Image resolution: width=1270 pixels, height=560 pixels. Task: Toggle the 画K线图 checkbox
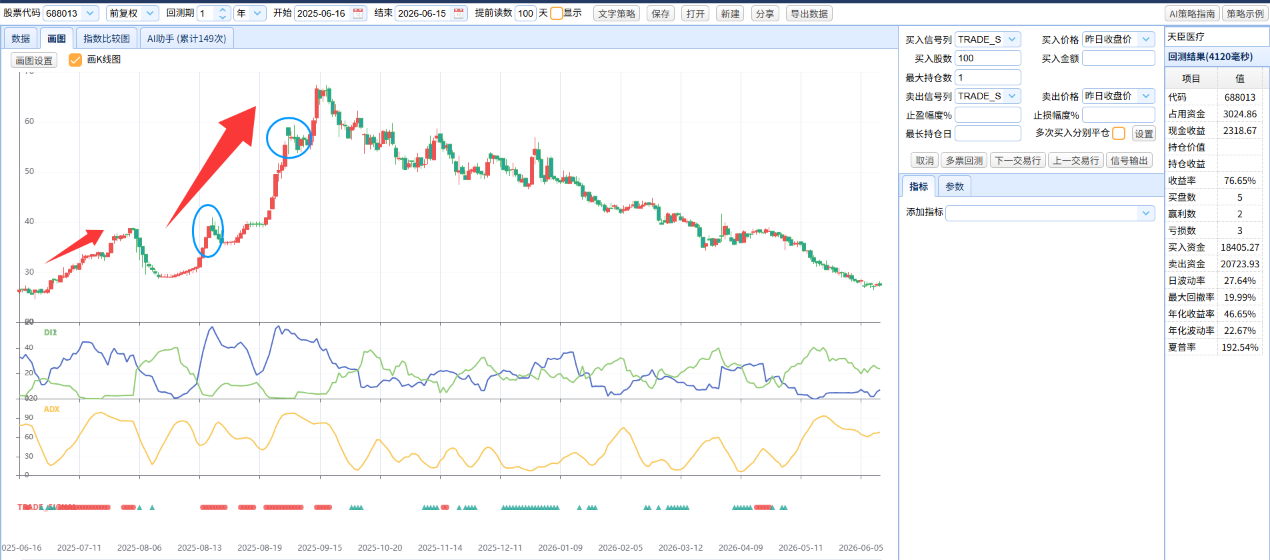tap(75, 60)
